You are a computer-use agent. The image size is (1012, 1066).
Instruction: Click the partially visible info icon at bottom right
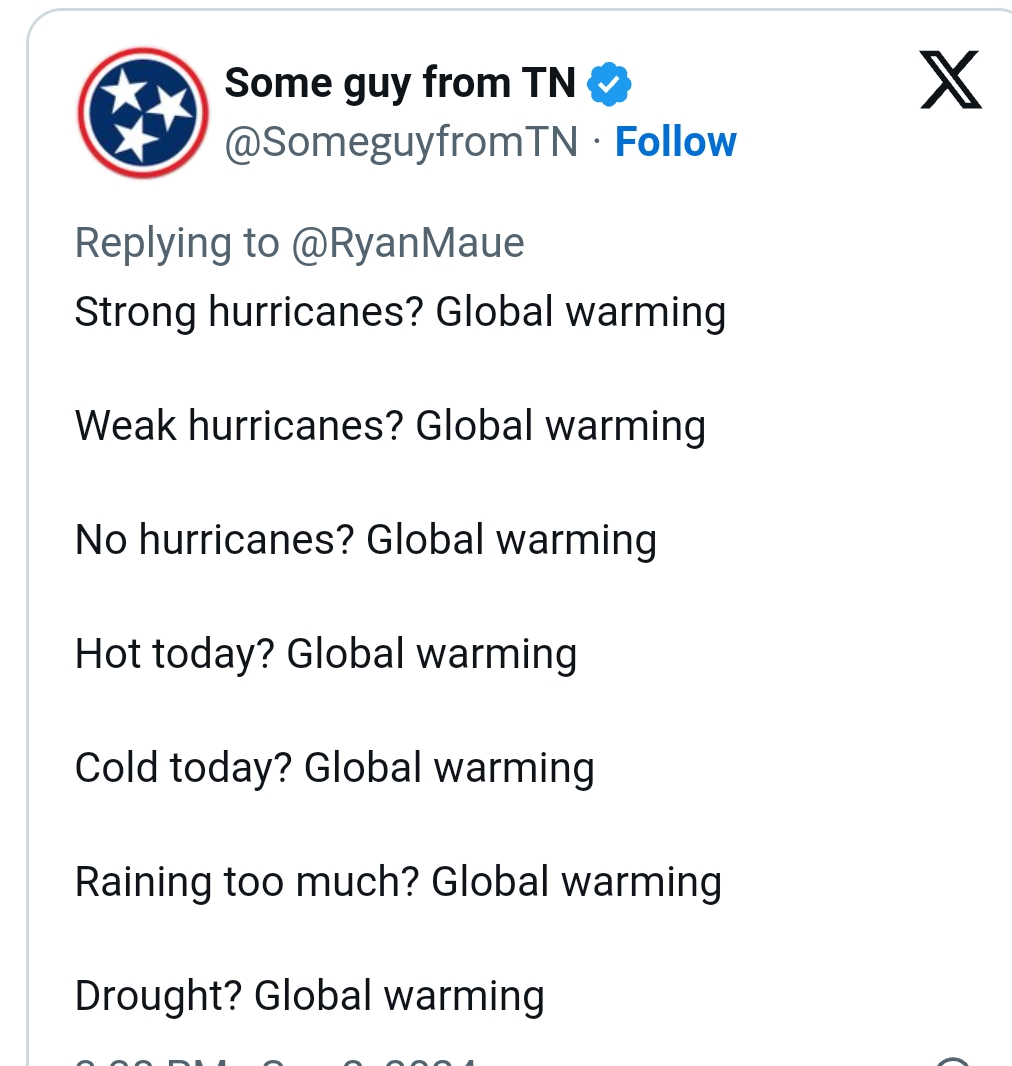click(x=955, y=1060)
